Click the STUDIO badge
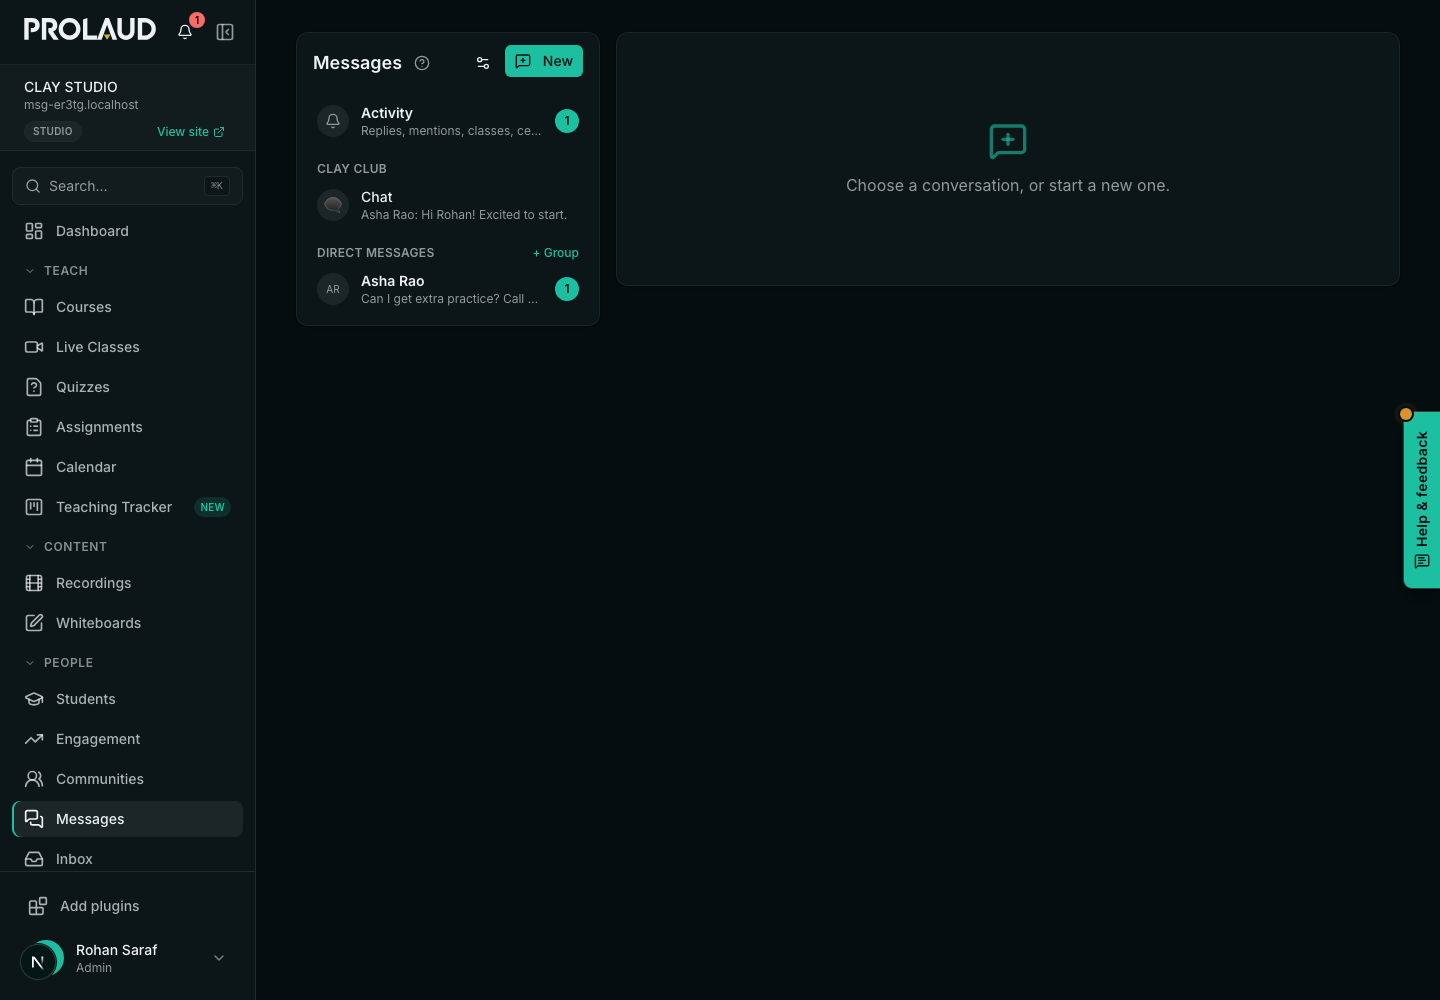The width and height of the screenshot is (1440, 1000). pos(53,131)
